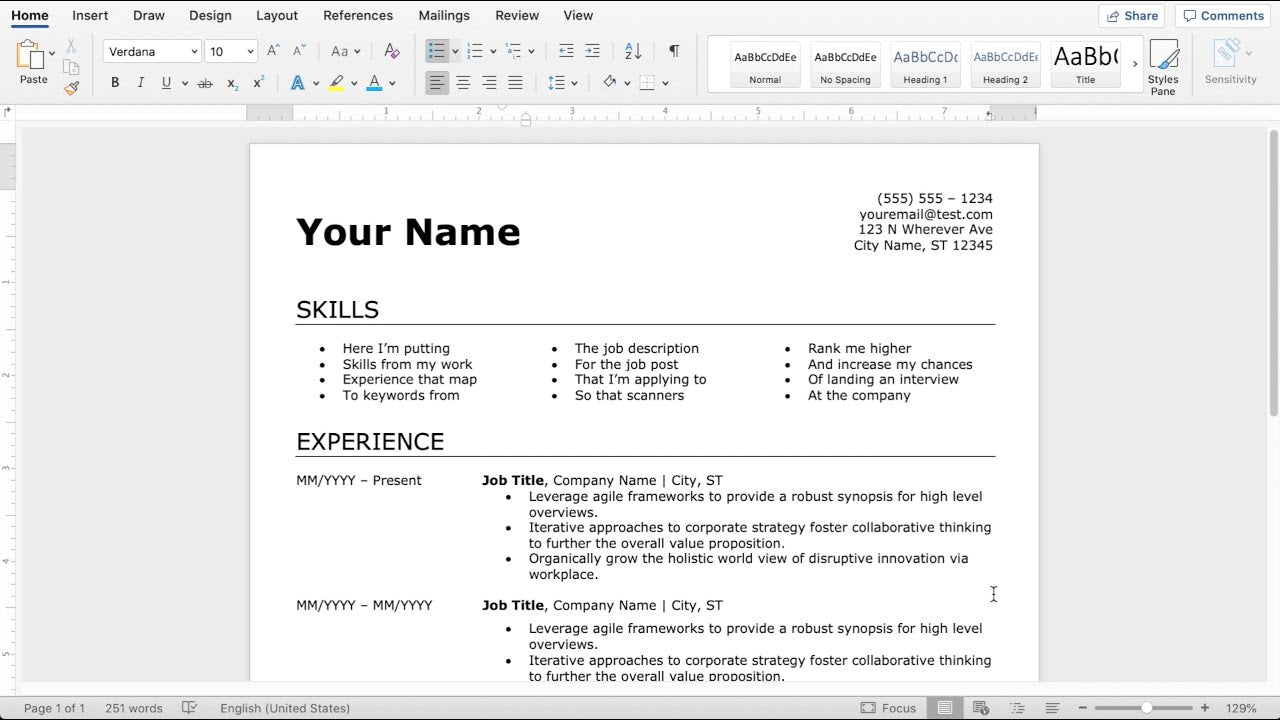The image size is (1280, 720).
Task: Select the strikethrough icon
Action: coord(204,83)
